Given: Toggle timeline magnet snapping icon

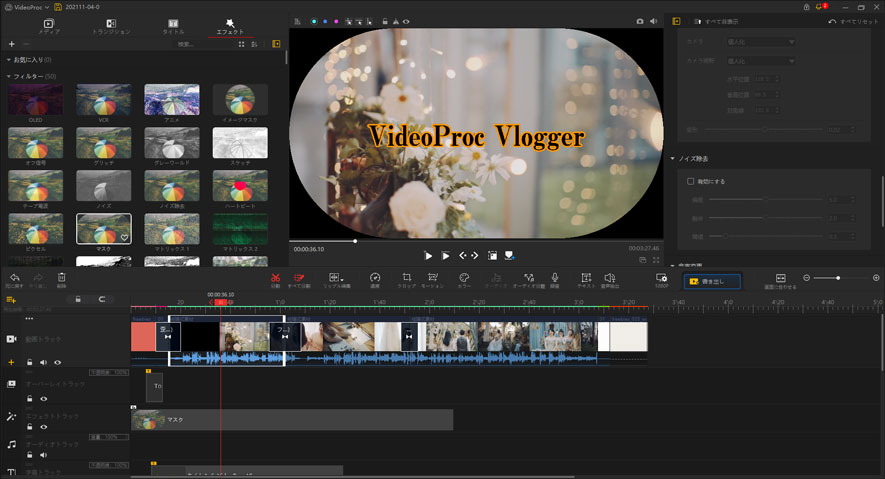Looking at the screenshot, I should click(102, 299).
